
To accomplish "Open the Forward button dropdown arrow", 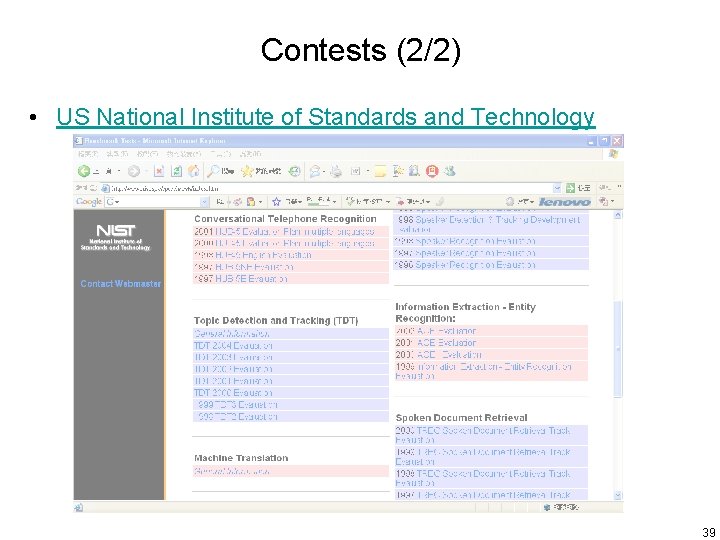I will pos(146,171).
